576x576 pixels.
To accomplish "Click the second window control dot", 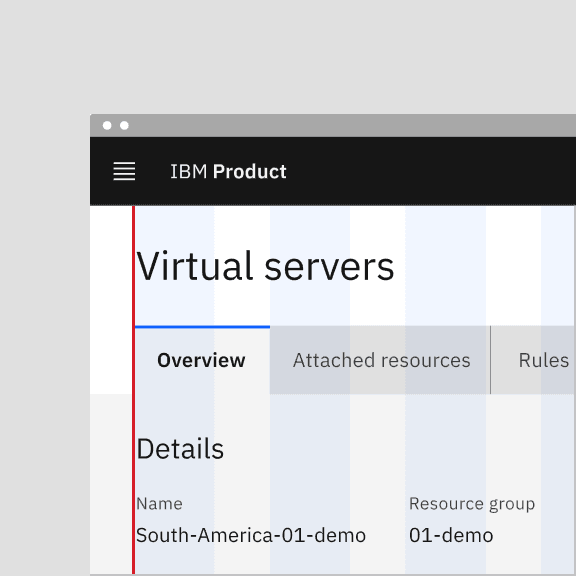I will (124, 126).
